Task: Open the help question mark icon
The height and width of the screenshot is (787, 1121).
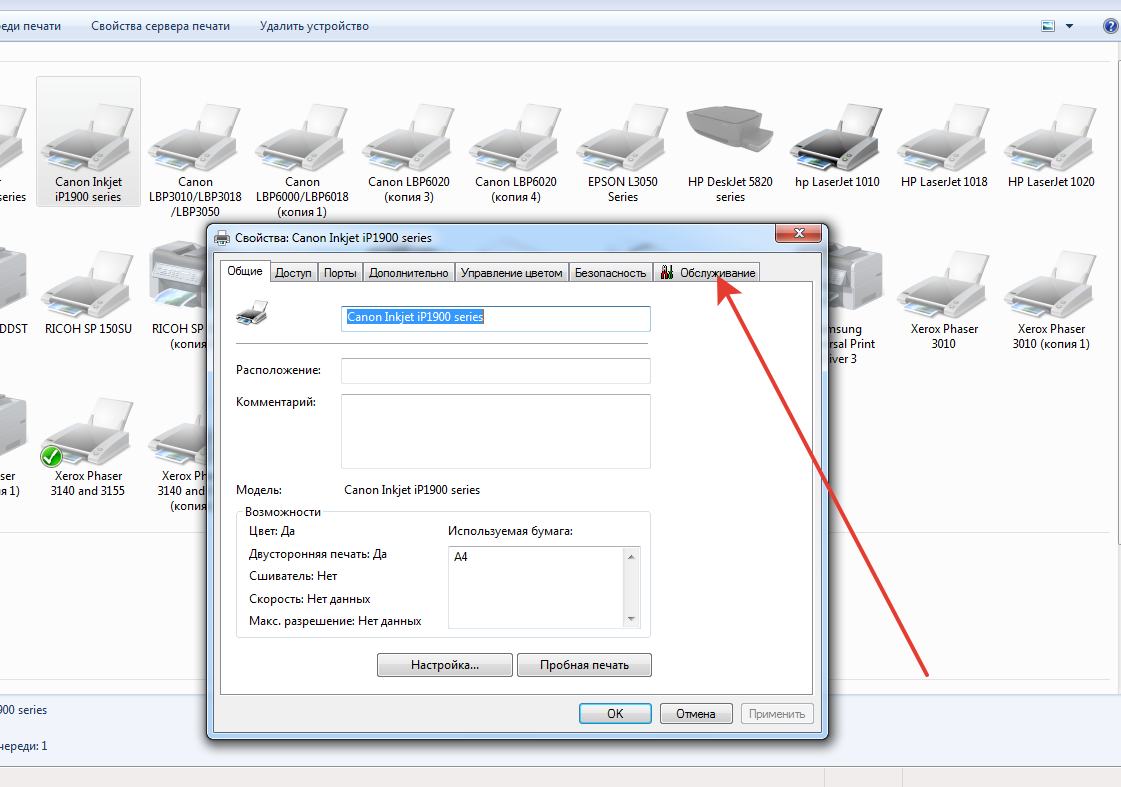Action: click(1111, 26)
